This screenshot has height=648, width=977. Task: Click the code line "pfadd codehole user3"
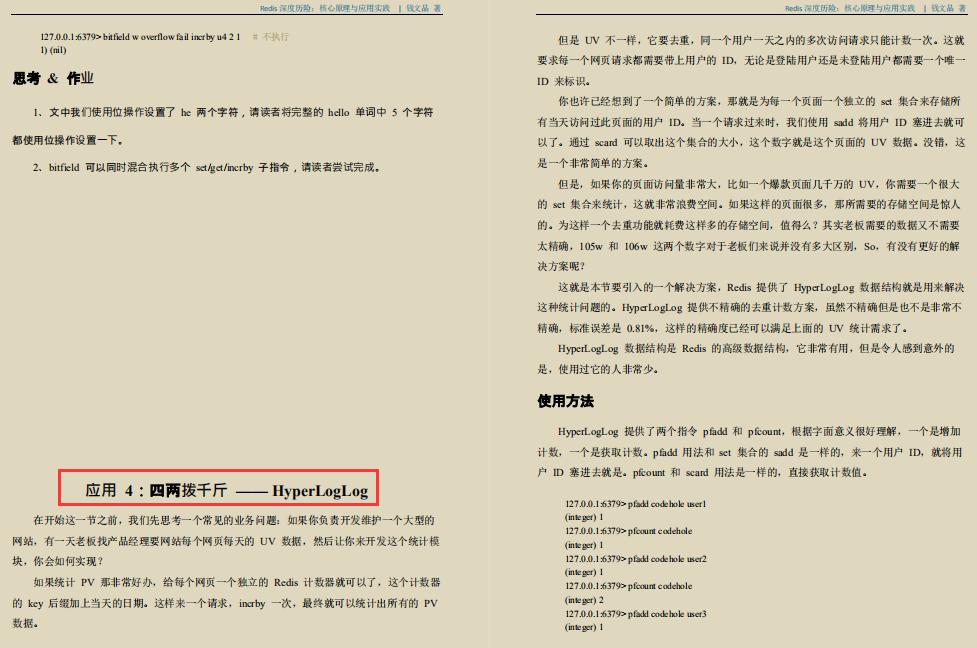click(636, 614)
